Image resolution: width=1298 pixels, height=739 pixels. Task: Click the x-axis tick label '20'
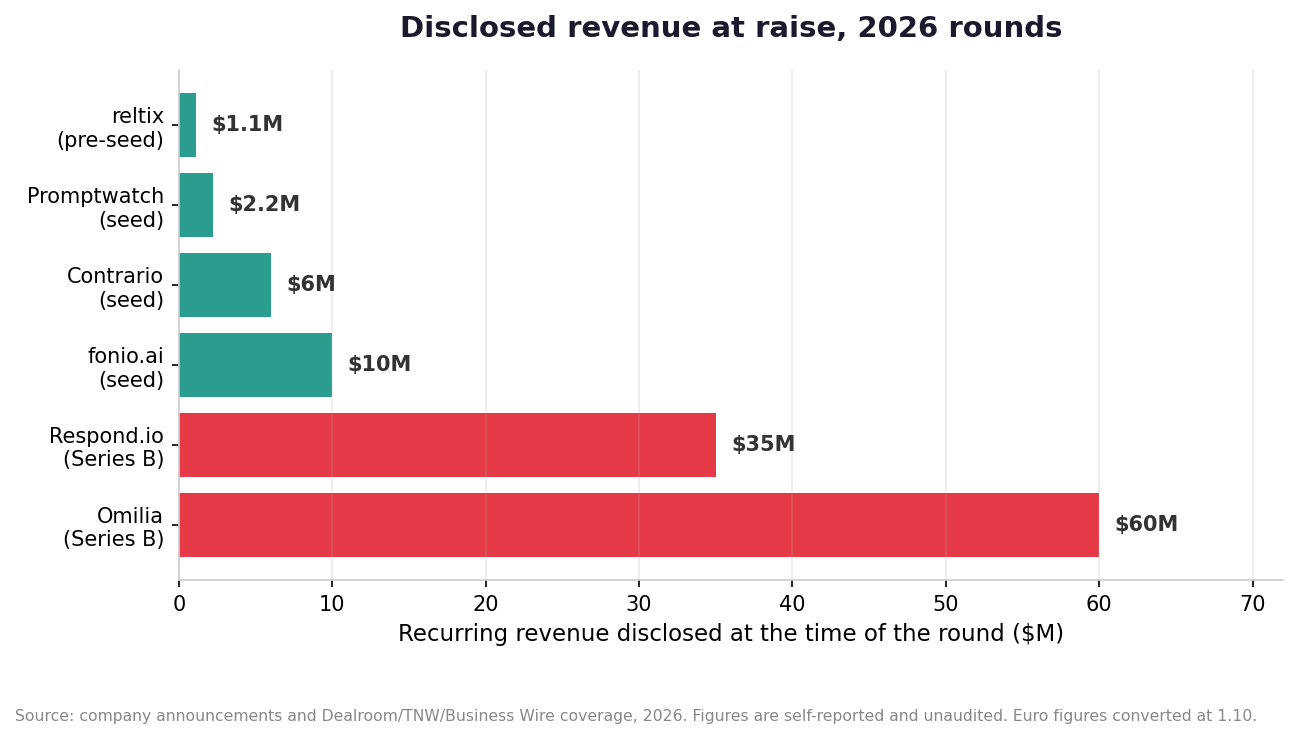tap(486, 604)
